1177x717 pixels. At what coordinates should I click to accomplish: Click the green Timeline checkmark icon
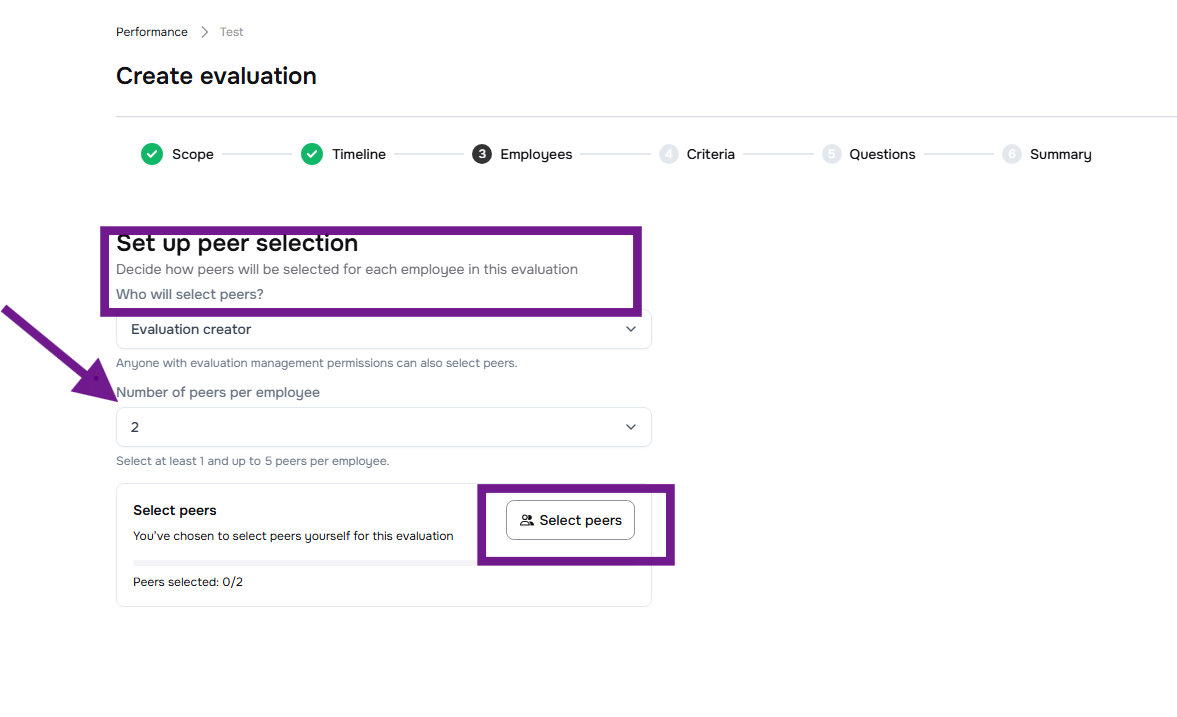click(312, 154)
